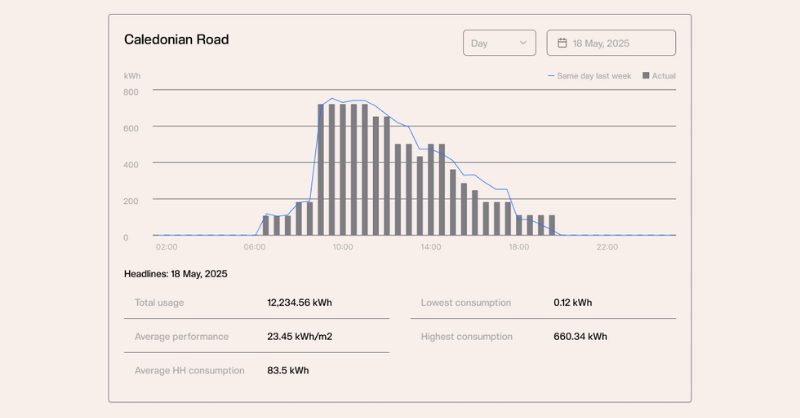This screenshot has width=800, height=418.
Task: Click the Average HH consumption label
Action: pos(189,370)
